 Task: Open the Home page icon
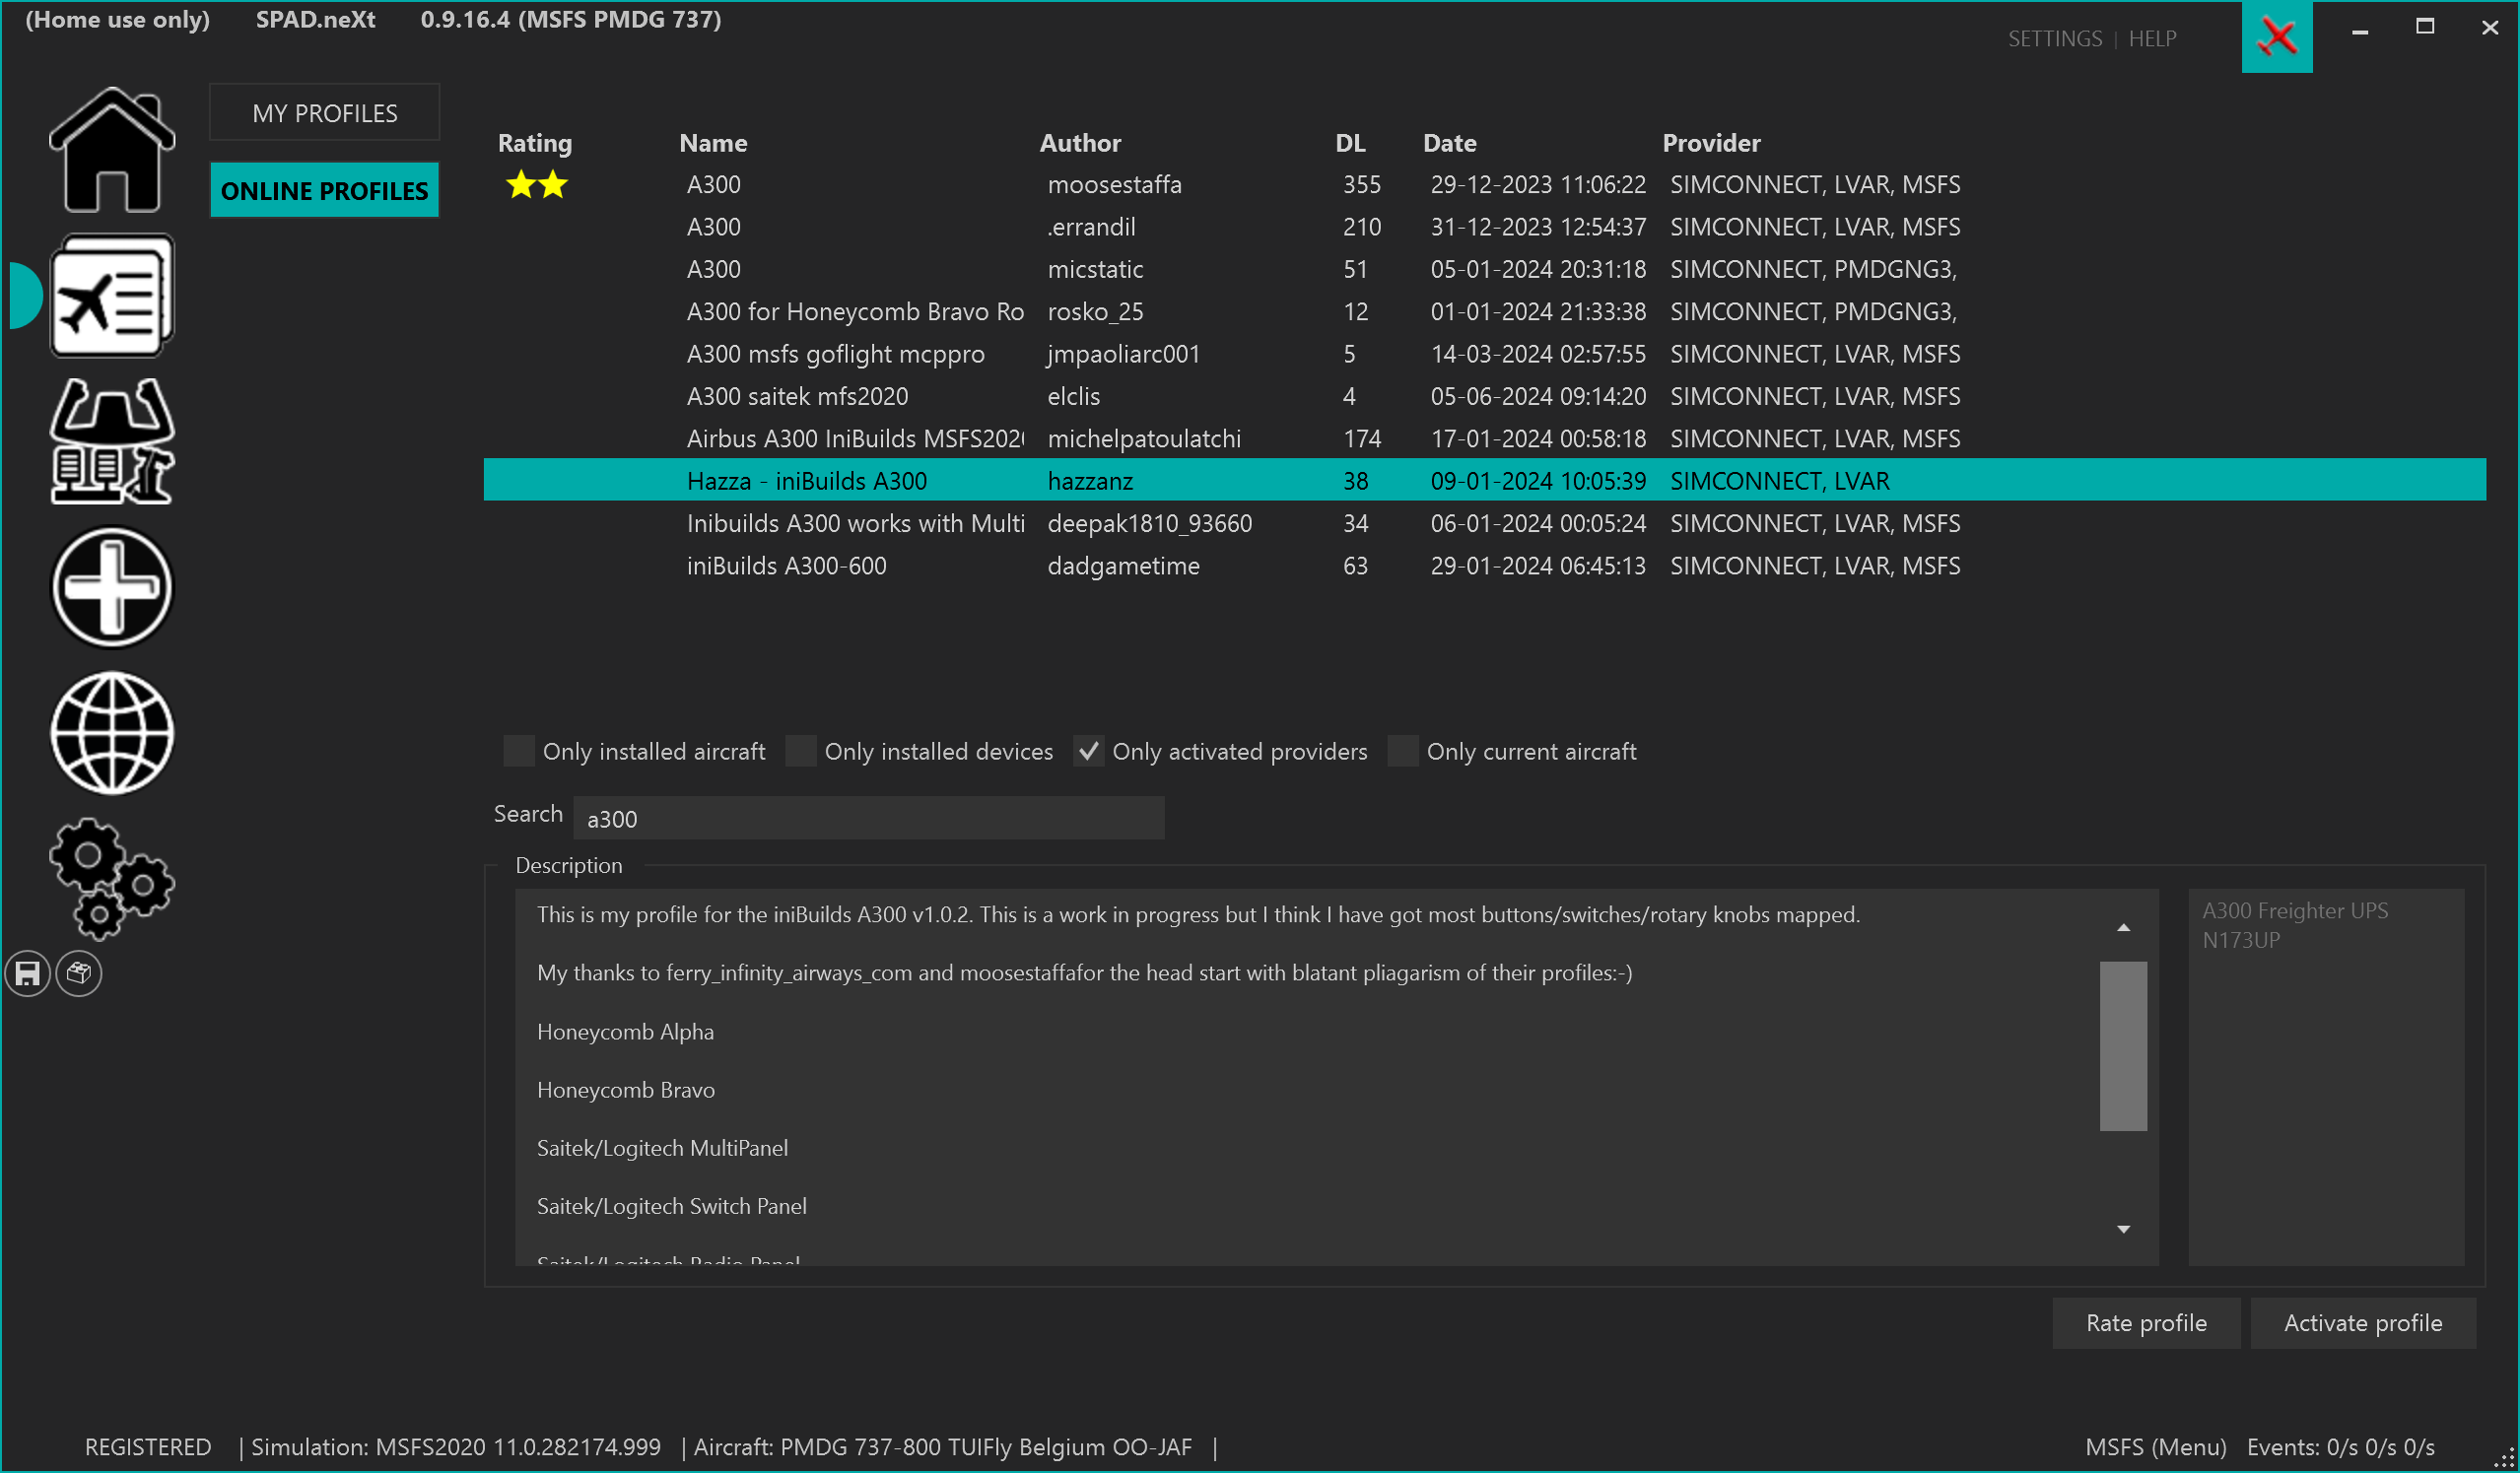(112, 150)
